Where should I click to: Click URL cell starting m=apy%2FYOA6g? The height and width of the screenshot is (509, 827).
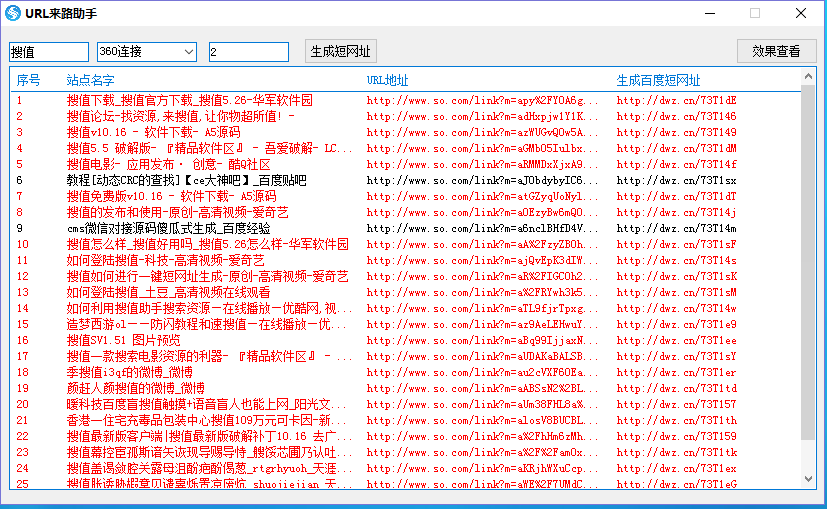pyautogui.click(x=483, y=100)
